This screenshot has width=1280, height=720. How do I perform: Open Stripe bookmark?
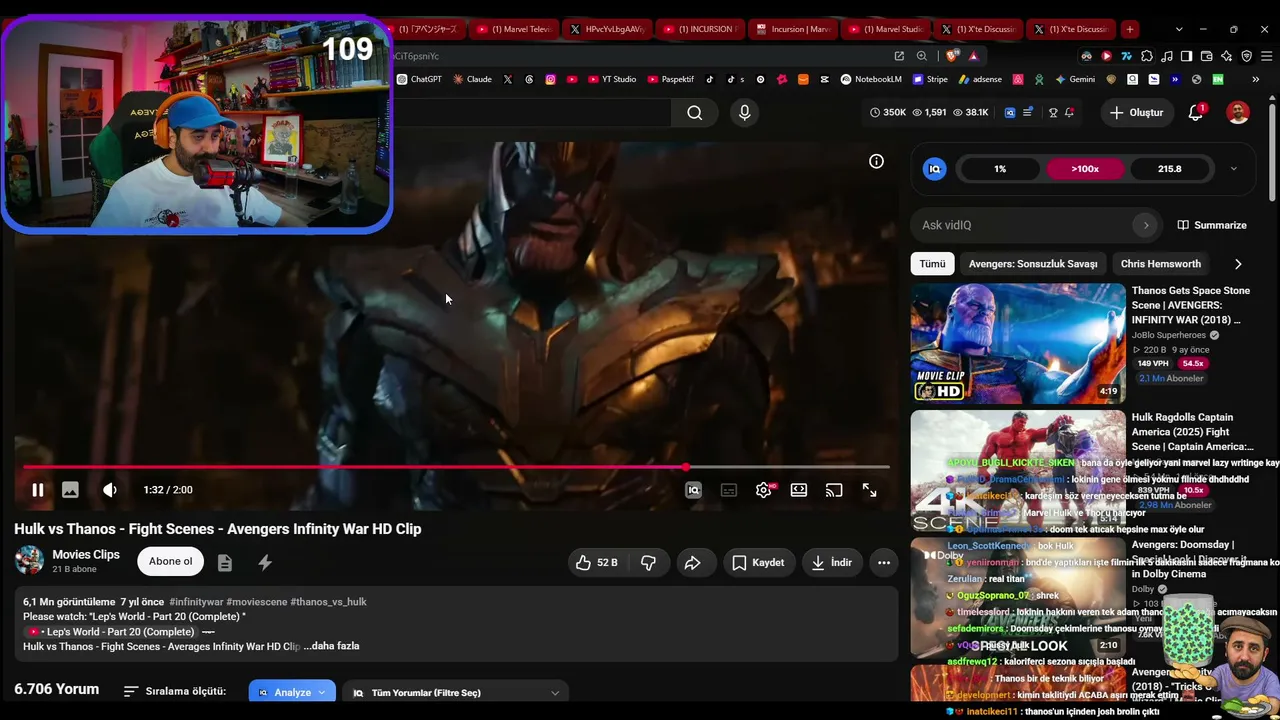pyautogui.click(x=929, y=79)
